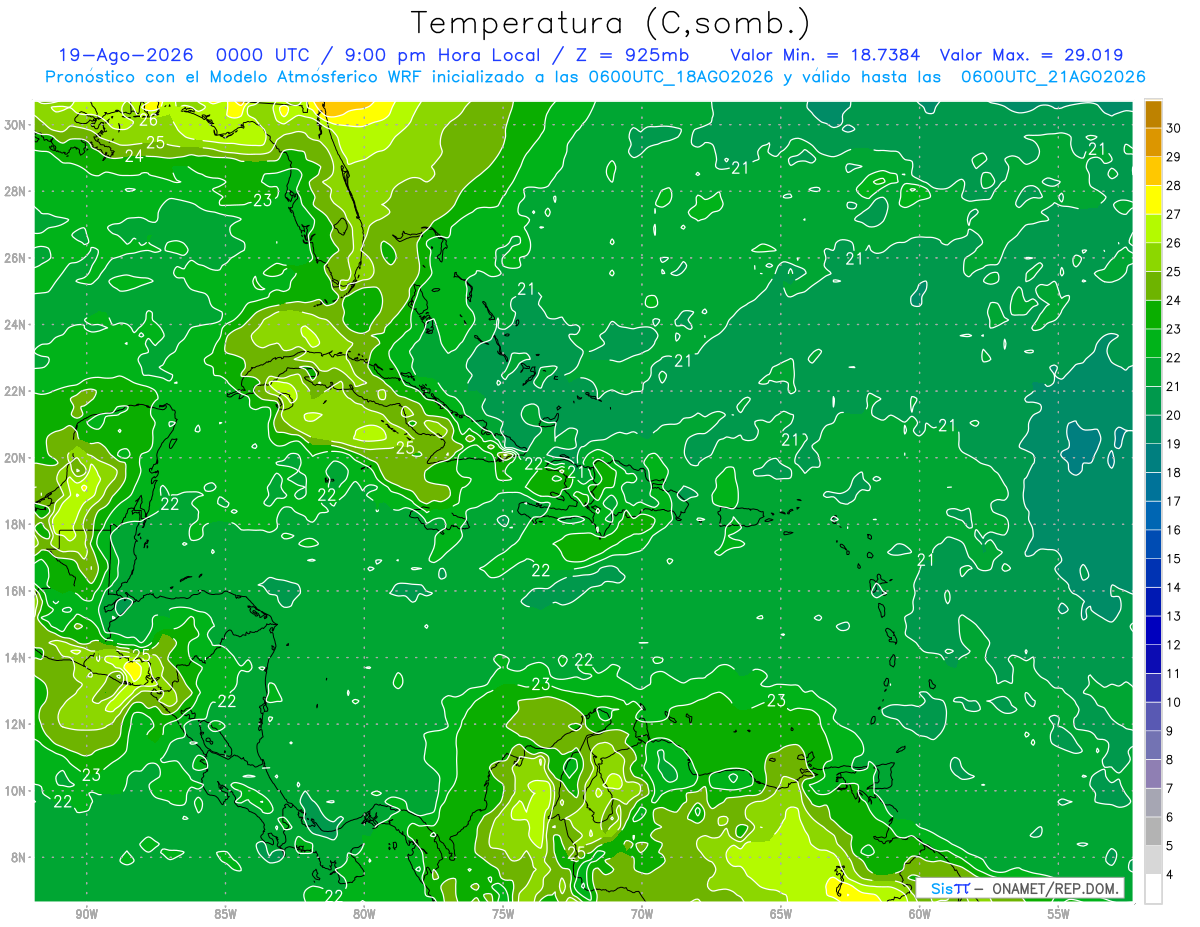Pick the gray color band between 5 and 6
The image size is (1200, 927).
(1153, 832)
